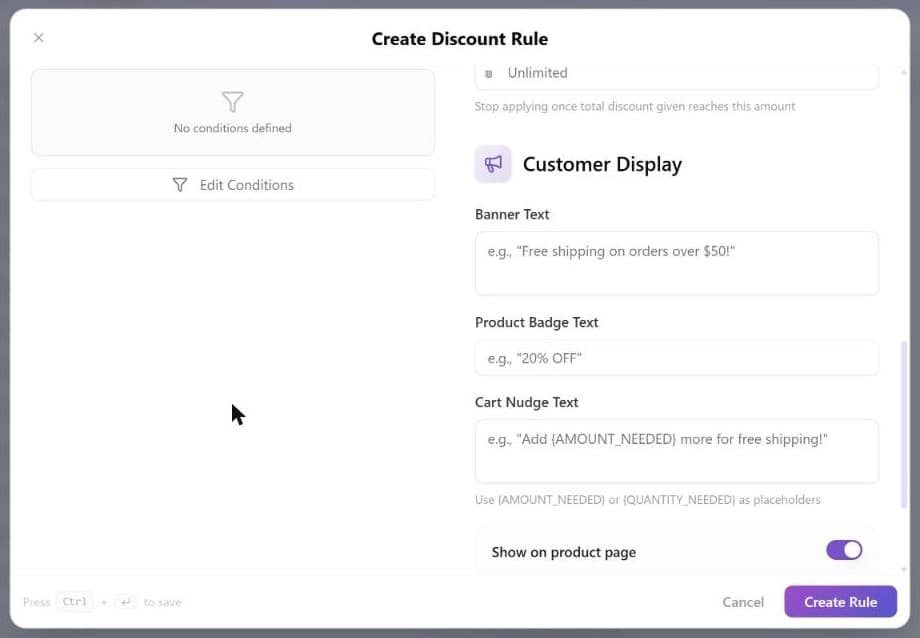Click the Product Badge Text label
Viewport: 920px width, 638px height.
click(x=536, y=323)
